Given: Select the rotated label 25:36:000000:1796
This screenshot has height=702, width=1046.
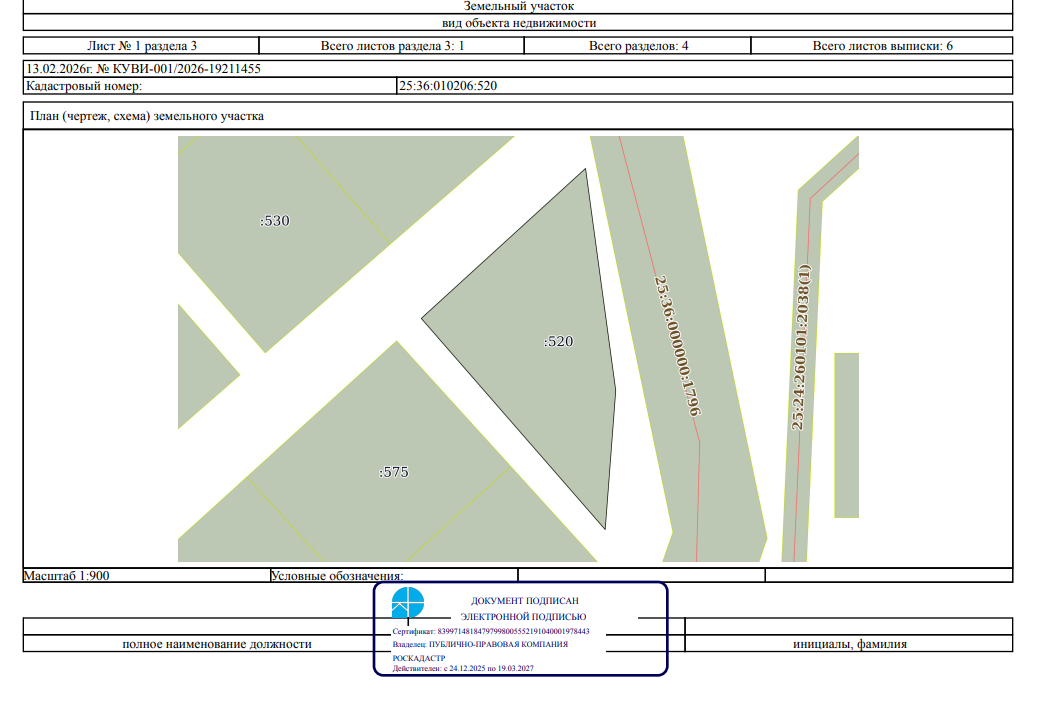Looking at the screenshot, I should 677,346.
